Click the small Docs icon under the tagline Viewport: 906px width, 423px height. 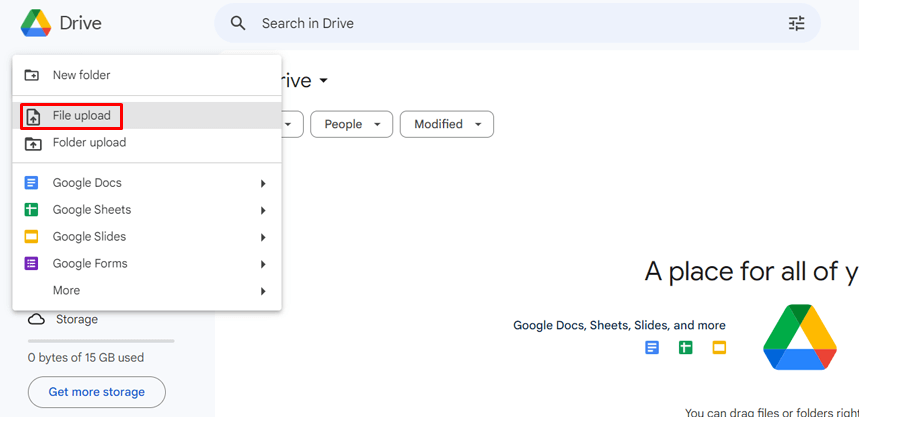652,348
